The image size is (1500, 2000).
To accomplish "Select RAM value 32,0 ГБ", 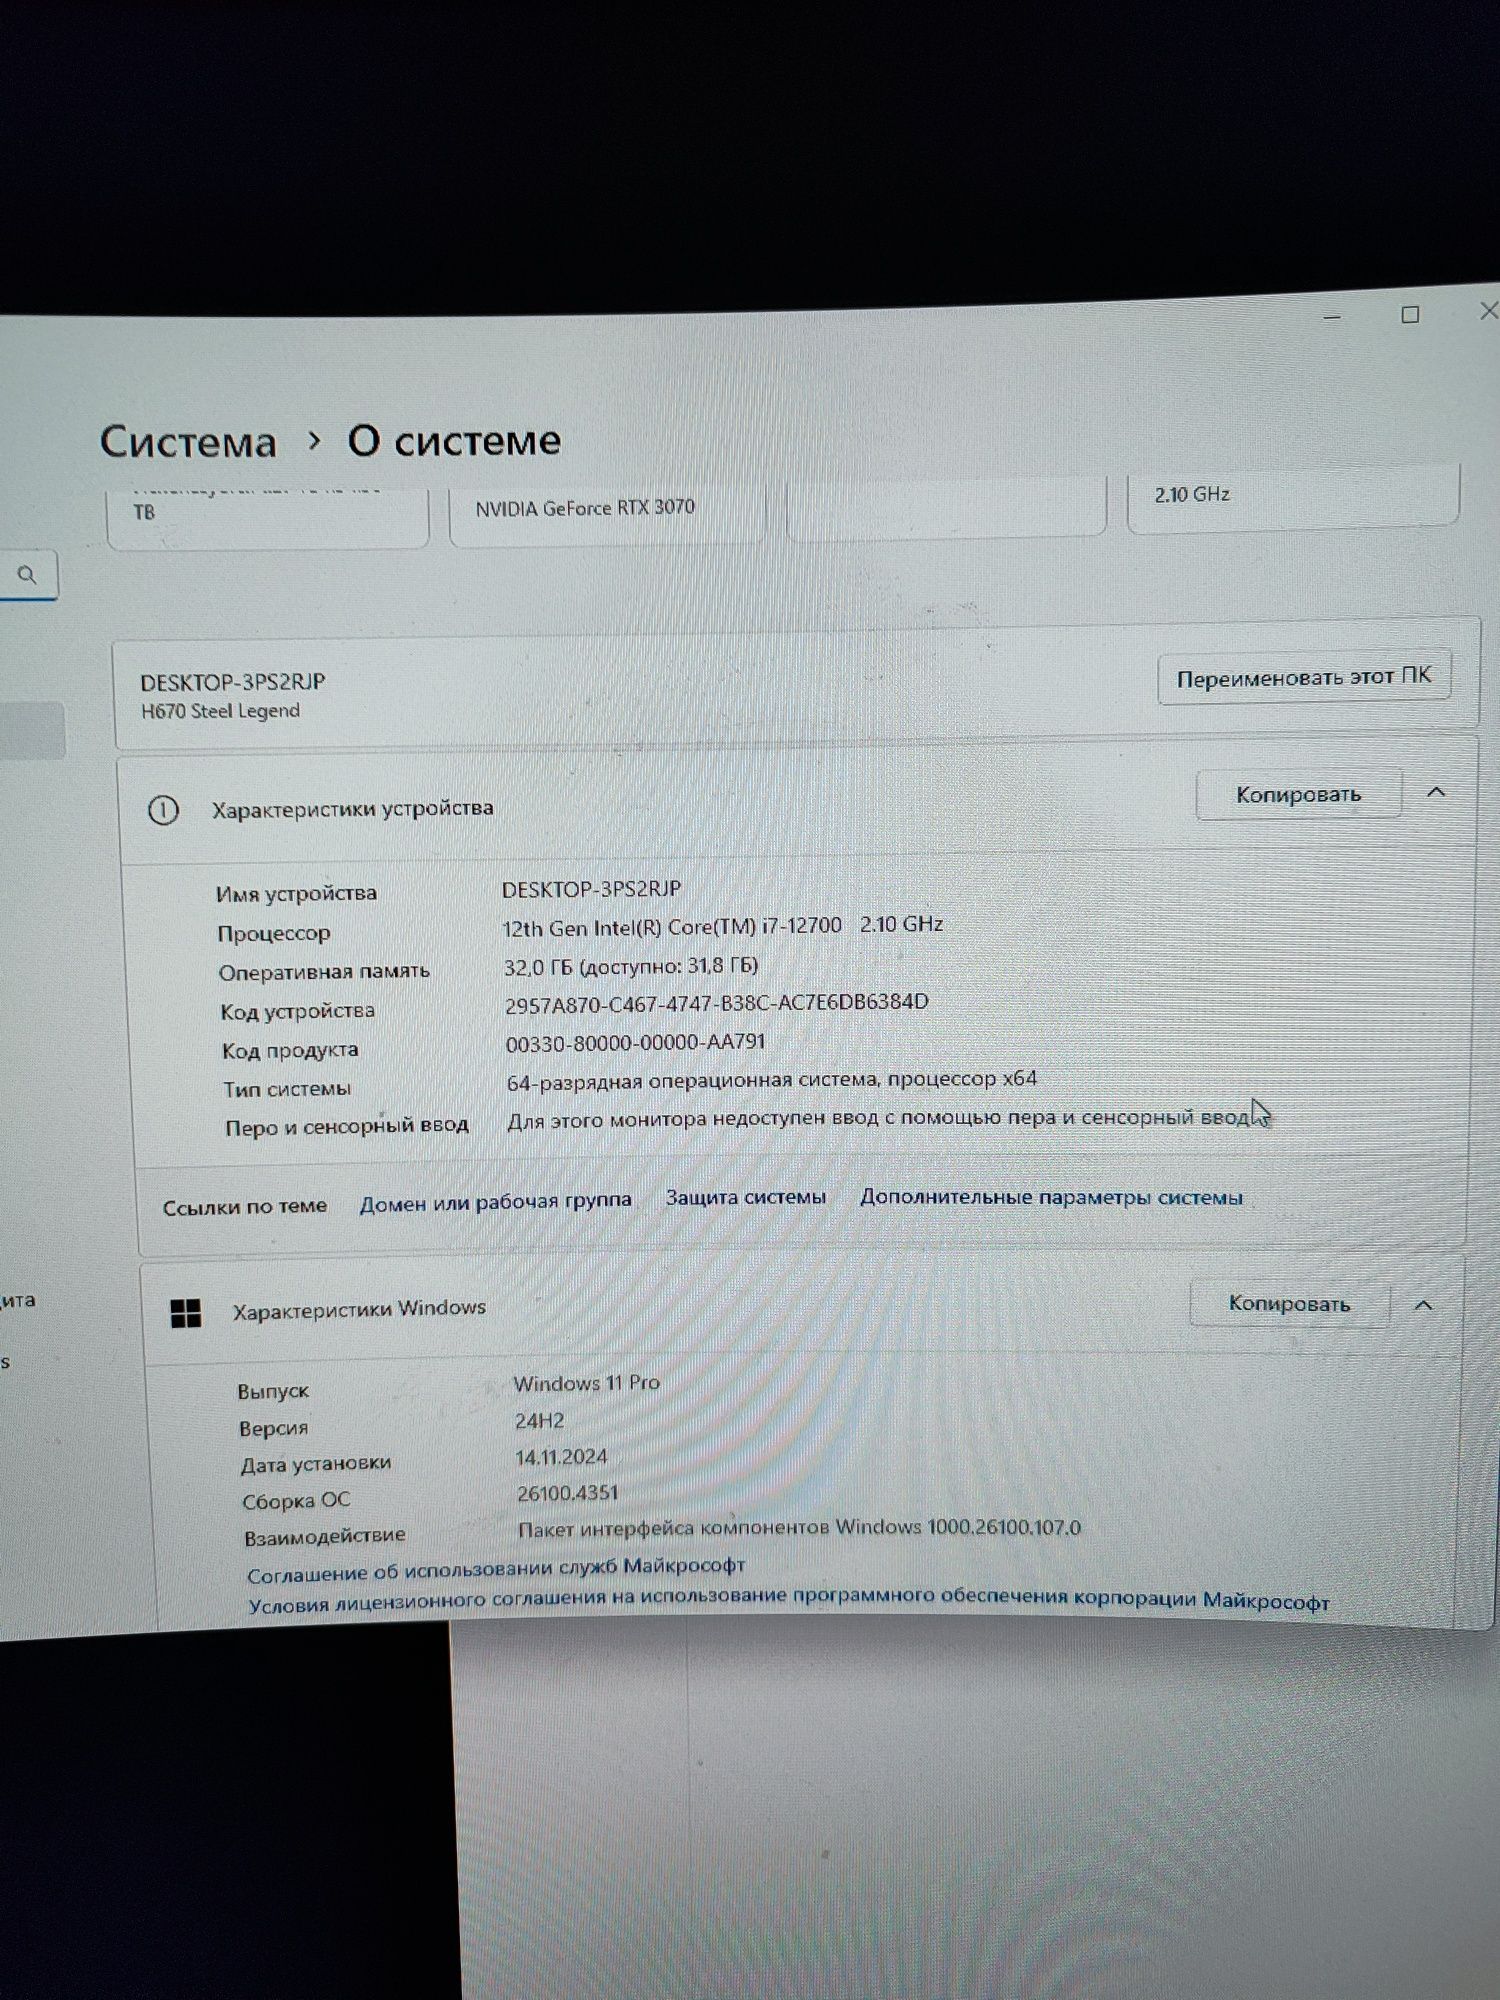I will [631, 966].
